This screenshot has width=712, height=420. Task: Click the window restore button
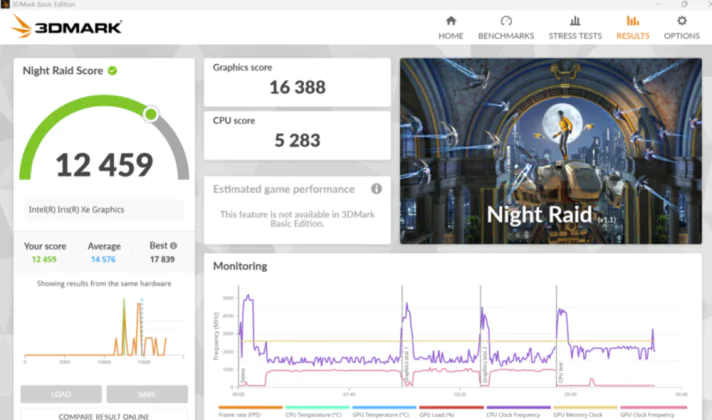[684, 4]
